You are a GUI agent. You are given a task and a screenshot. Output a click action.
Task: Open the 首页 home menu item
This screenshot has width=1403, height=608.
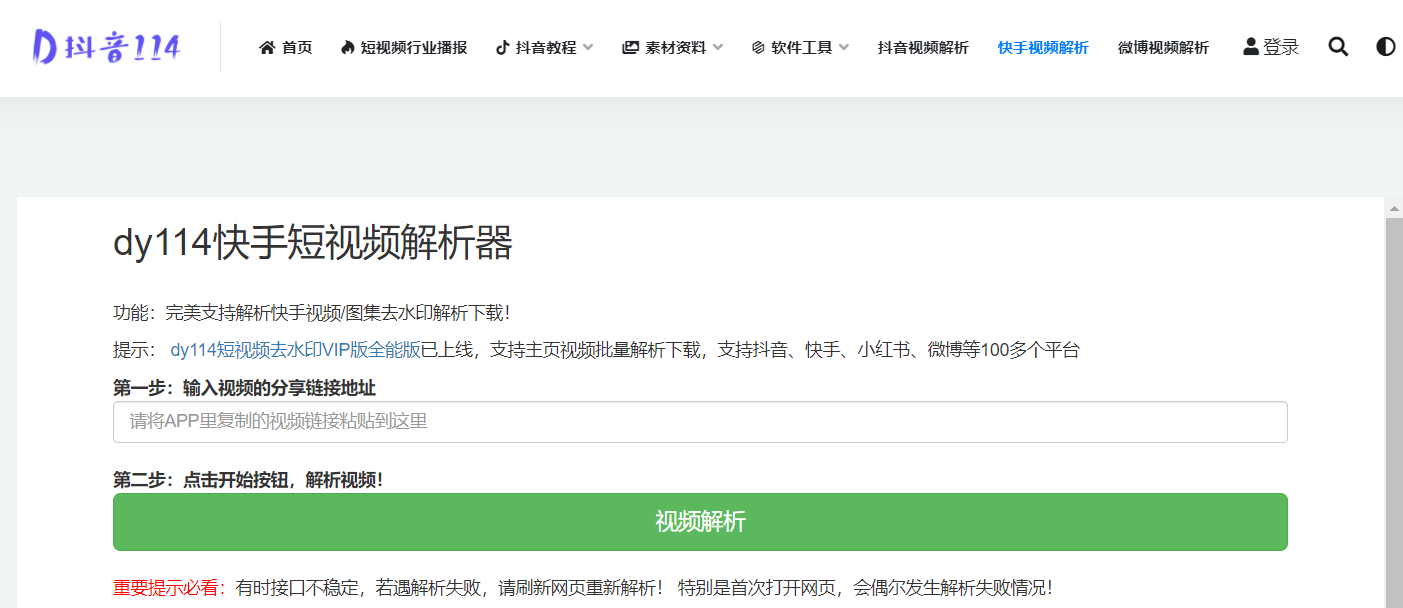tap(286, 47)
